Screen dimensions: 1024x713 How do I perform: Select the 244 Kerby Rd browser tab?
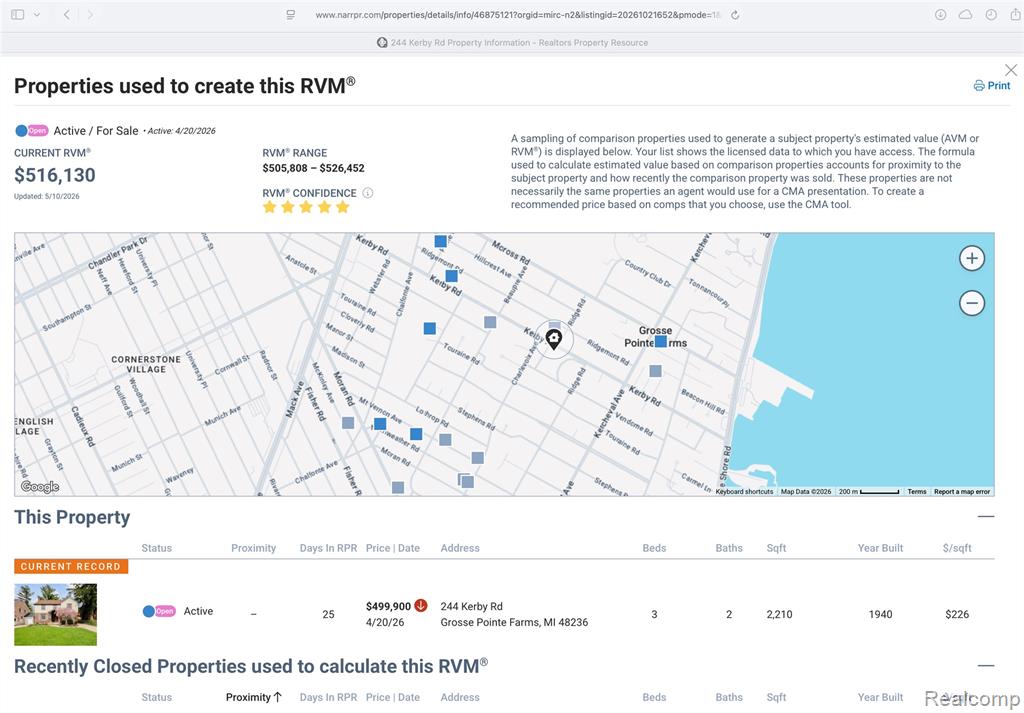click(x=512, y=42)
